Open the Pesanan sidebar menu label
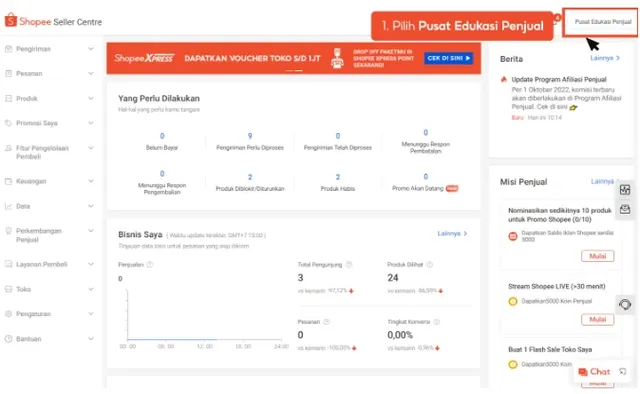 (29, 73)
